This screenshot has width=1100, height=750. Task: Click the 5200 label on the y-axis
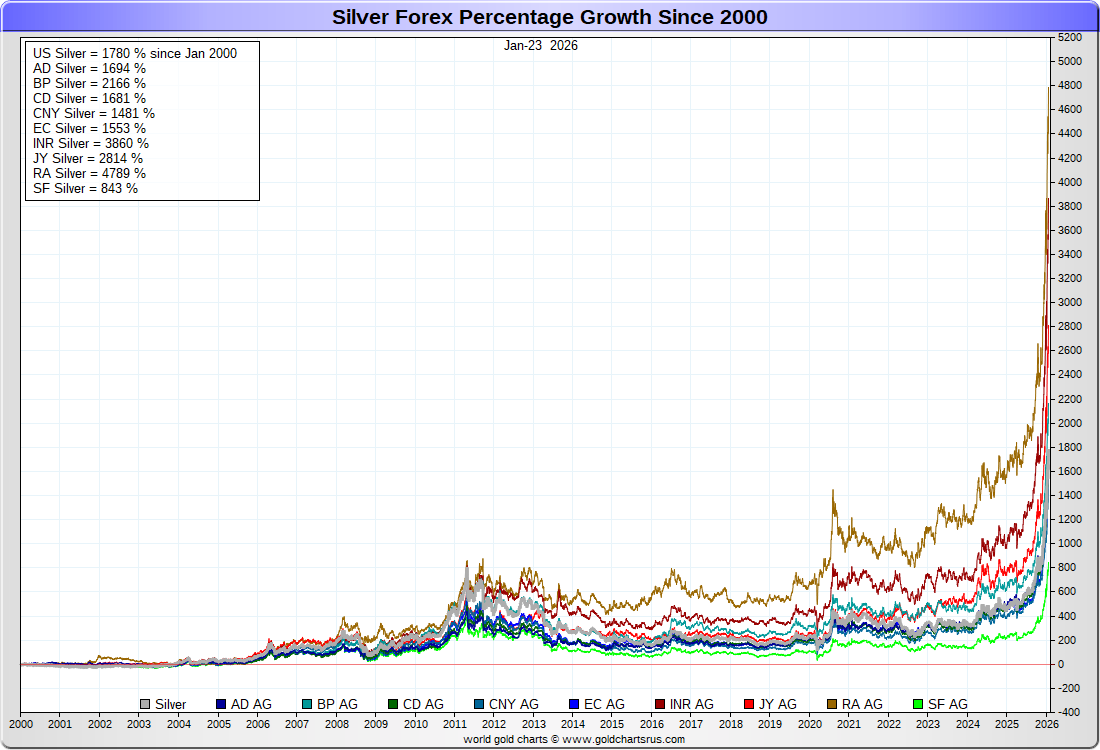click(1069, 38)
